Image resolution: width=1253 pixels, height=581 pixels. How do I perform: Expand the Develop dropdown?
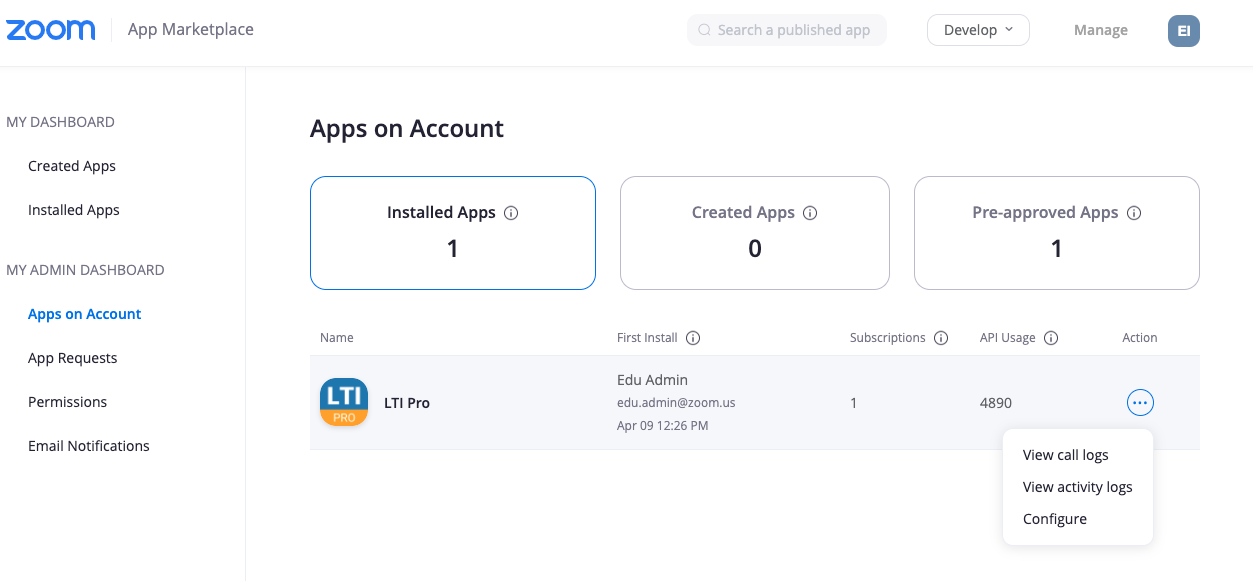tap(978, 30)
